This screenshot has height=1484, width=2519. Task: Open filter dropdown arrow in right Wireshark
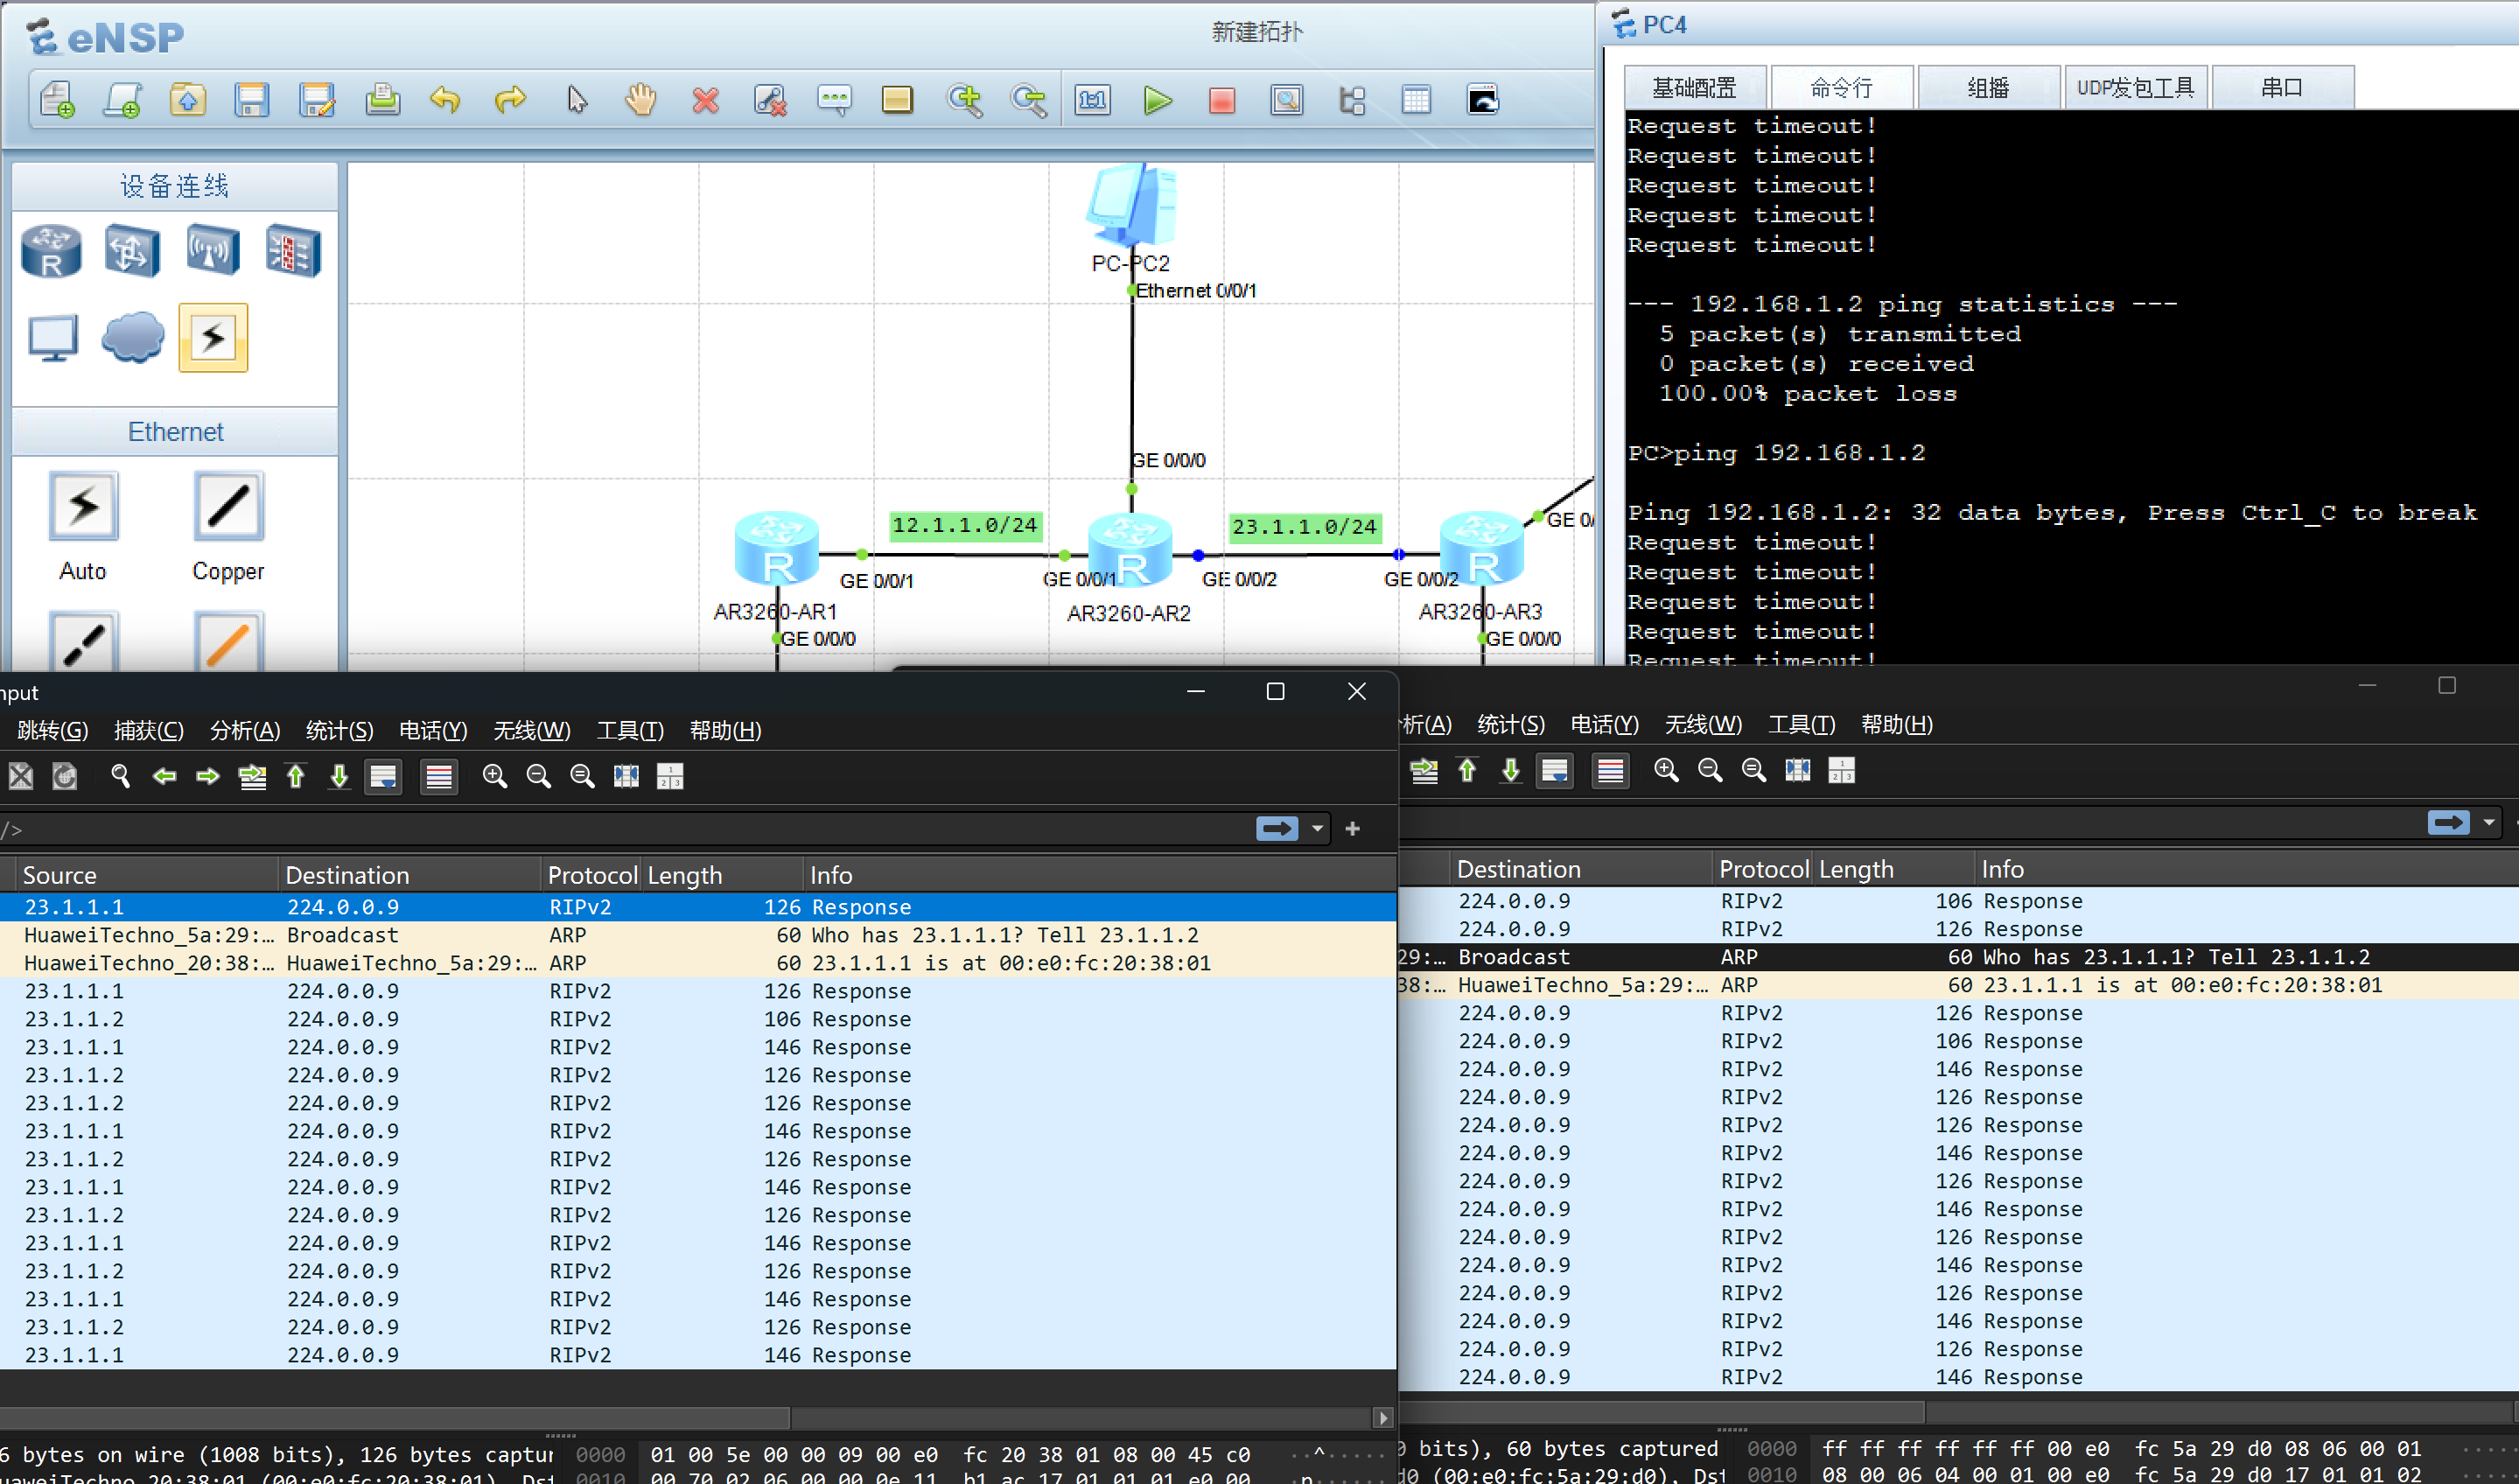[x=2488, y=823]
